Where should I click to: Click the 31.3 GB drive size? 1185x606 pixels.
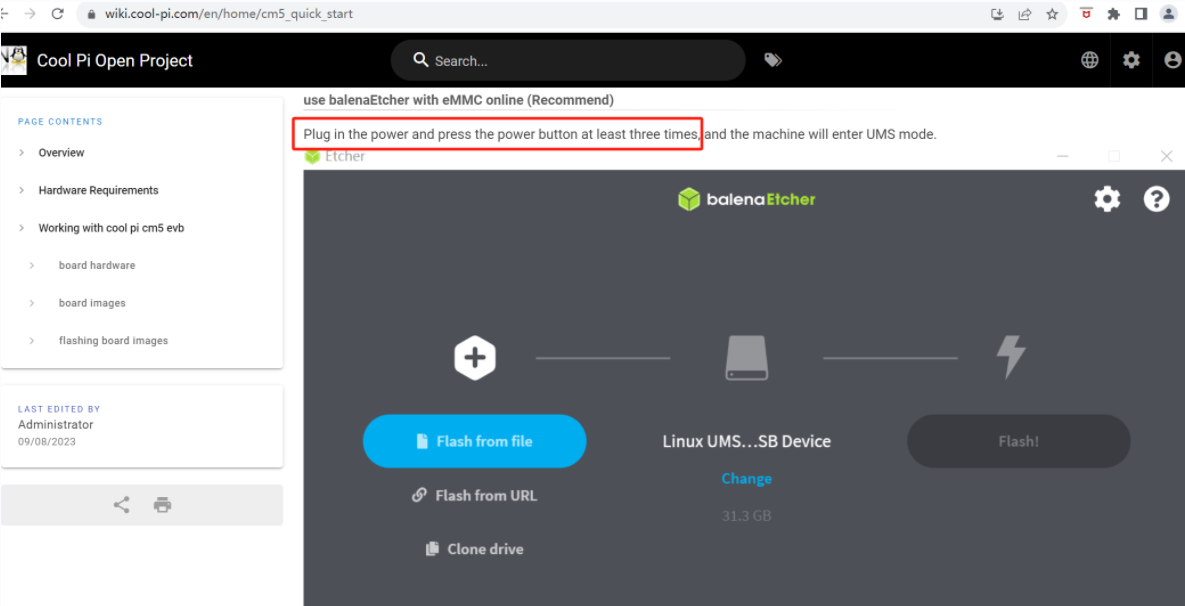click(x=747, y=516)
